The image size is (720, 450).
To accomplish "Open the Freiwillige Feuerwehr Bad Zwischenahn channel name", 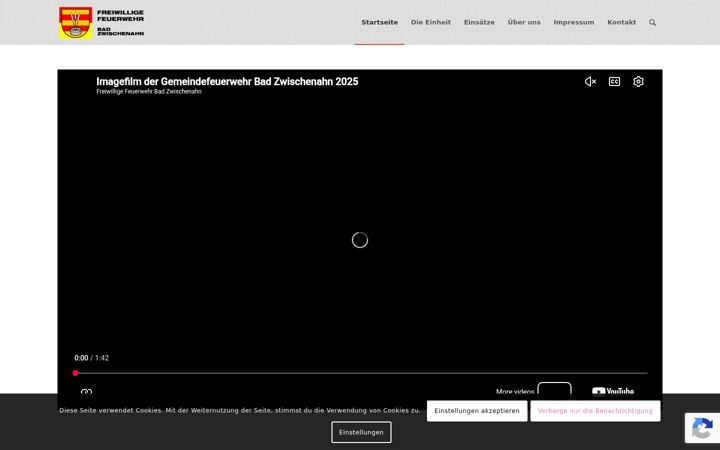I will pyautogui.click(x=149, y=91).
